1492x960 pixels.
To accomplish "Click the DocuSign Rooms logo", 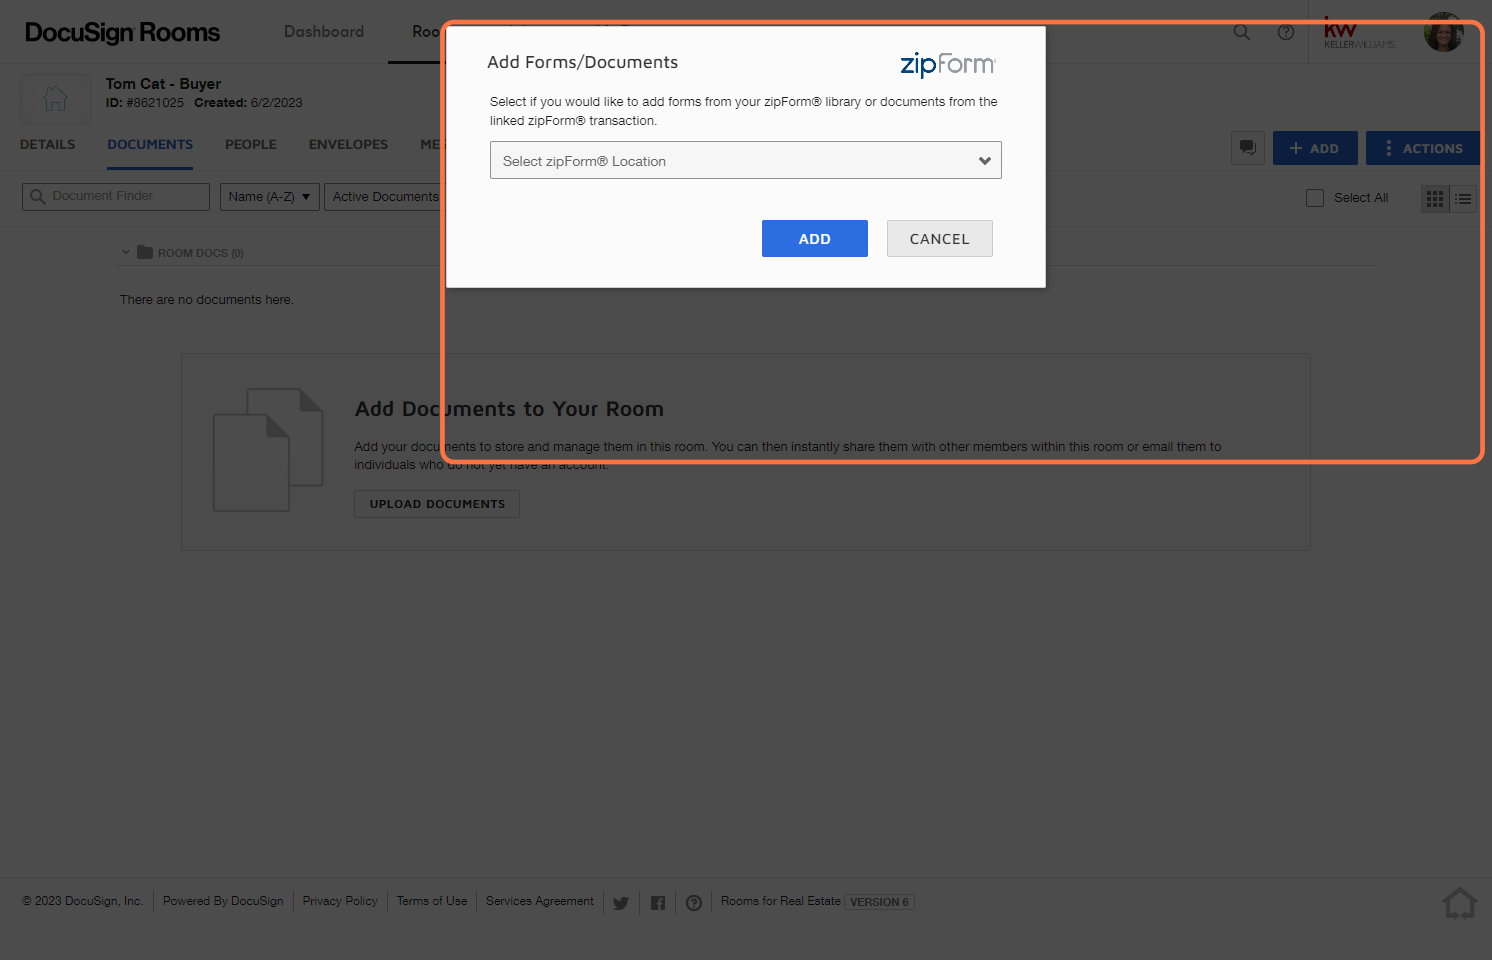I will tap(122, 32).
